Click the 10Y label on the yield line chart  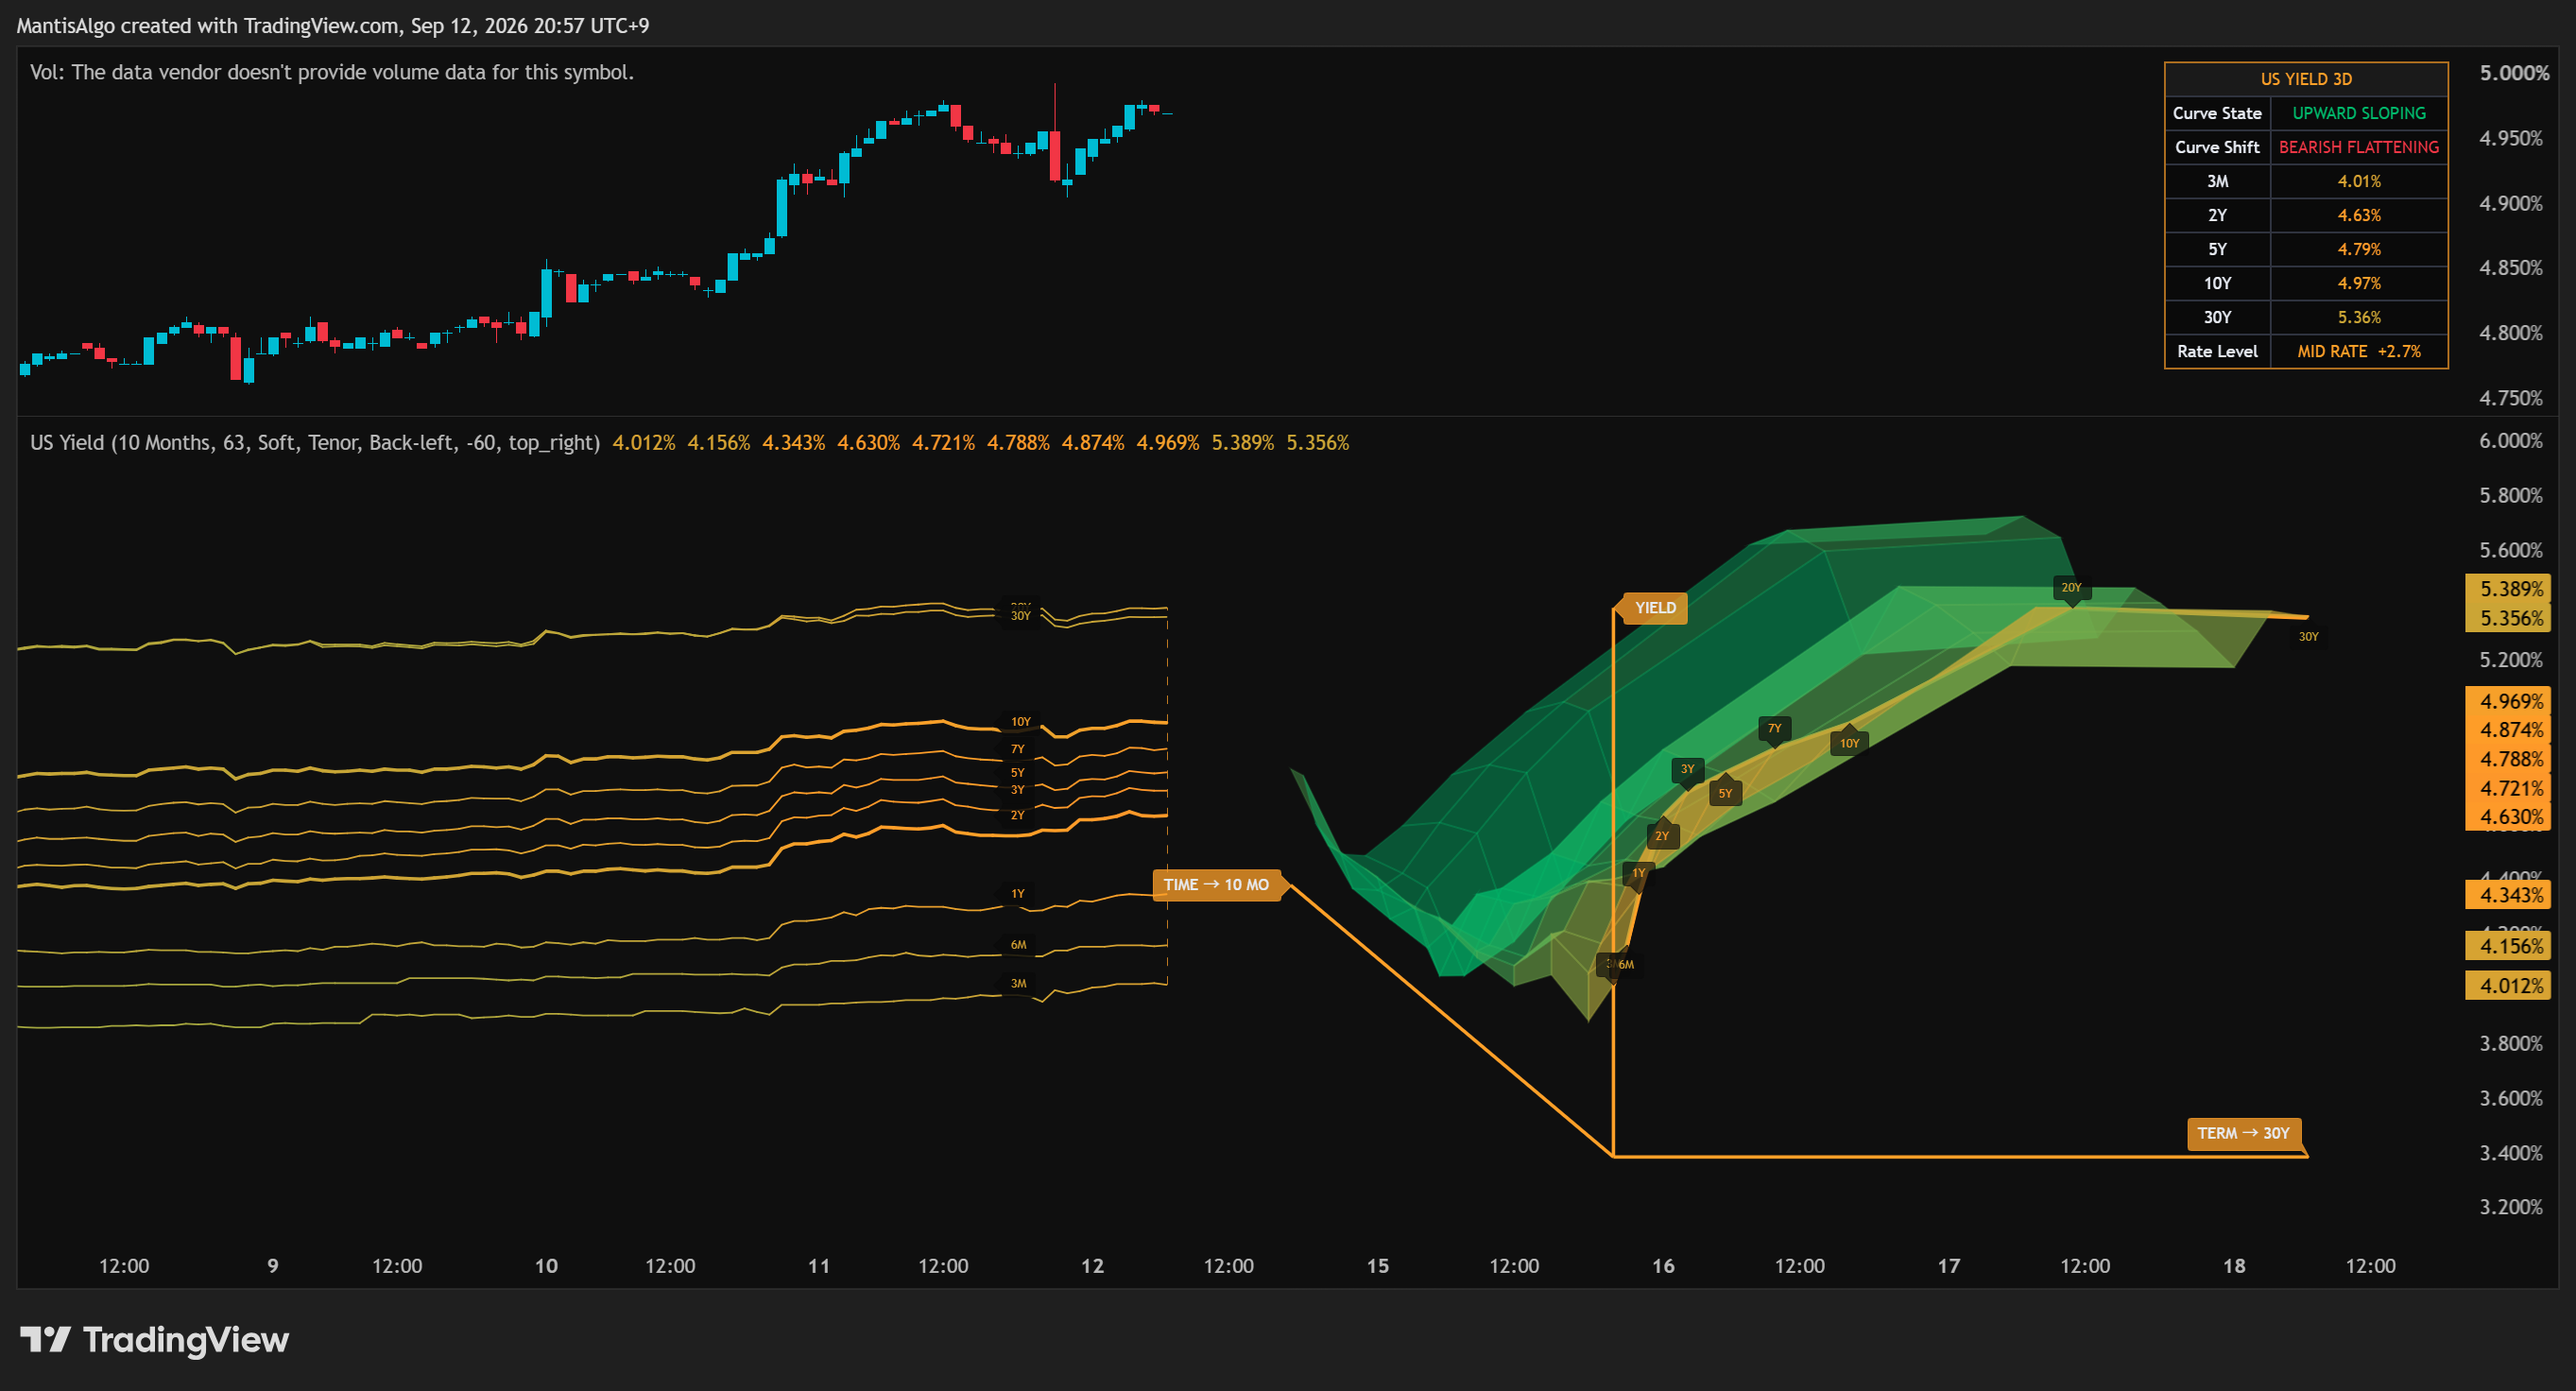tap(1020, 721)
